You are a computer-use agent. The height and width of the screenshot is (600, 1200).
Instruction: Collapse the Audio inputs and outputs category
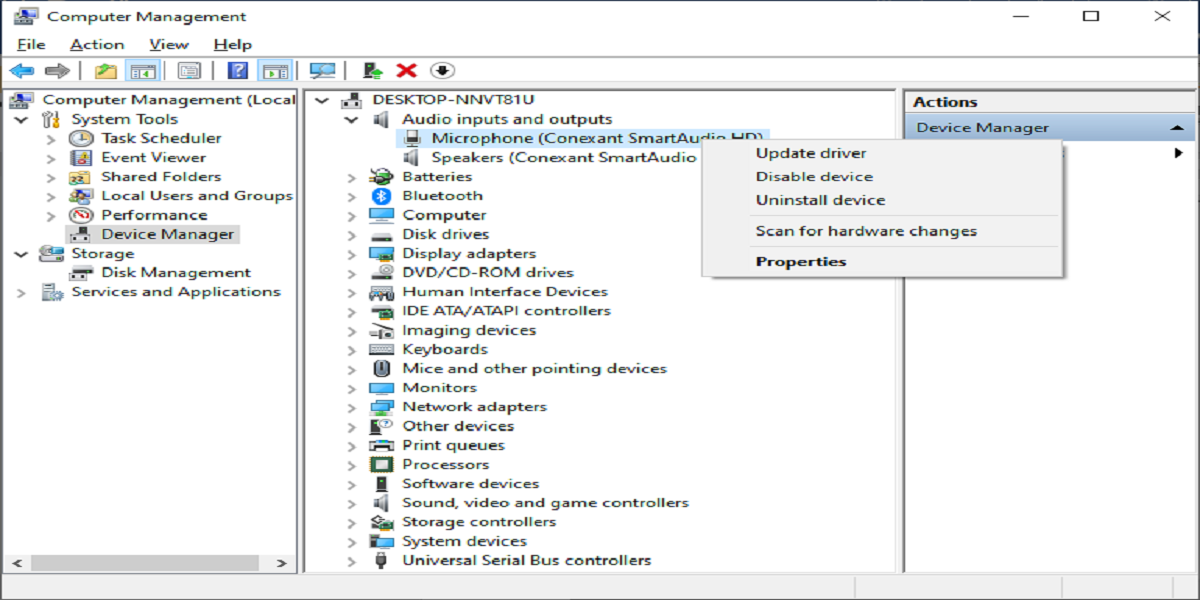pyautogui.click(x=351, y=120)
